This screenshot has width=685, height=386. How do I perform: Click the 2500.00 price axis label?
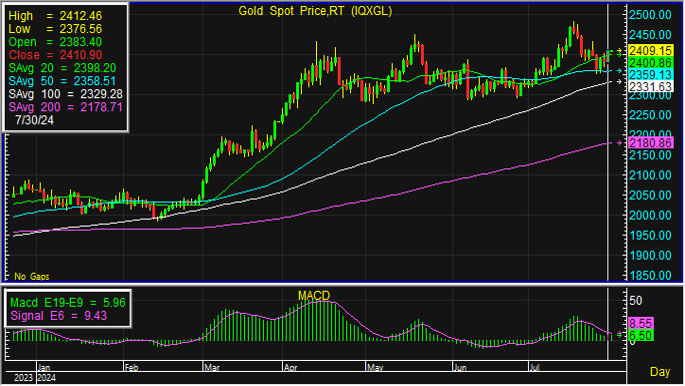click(650, 15)
